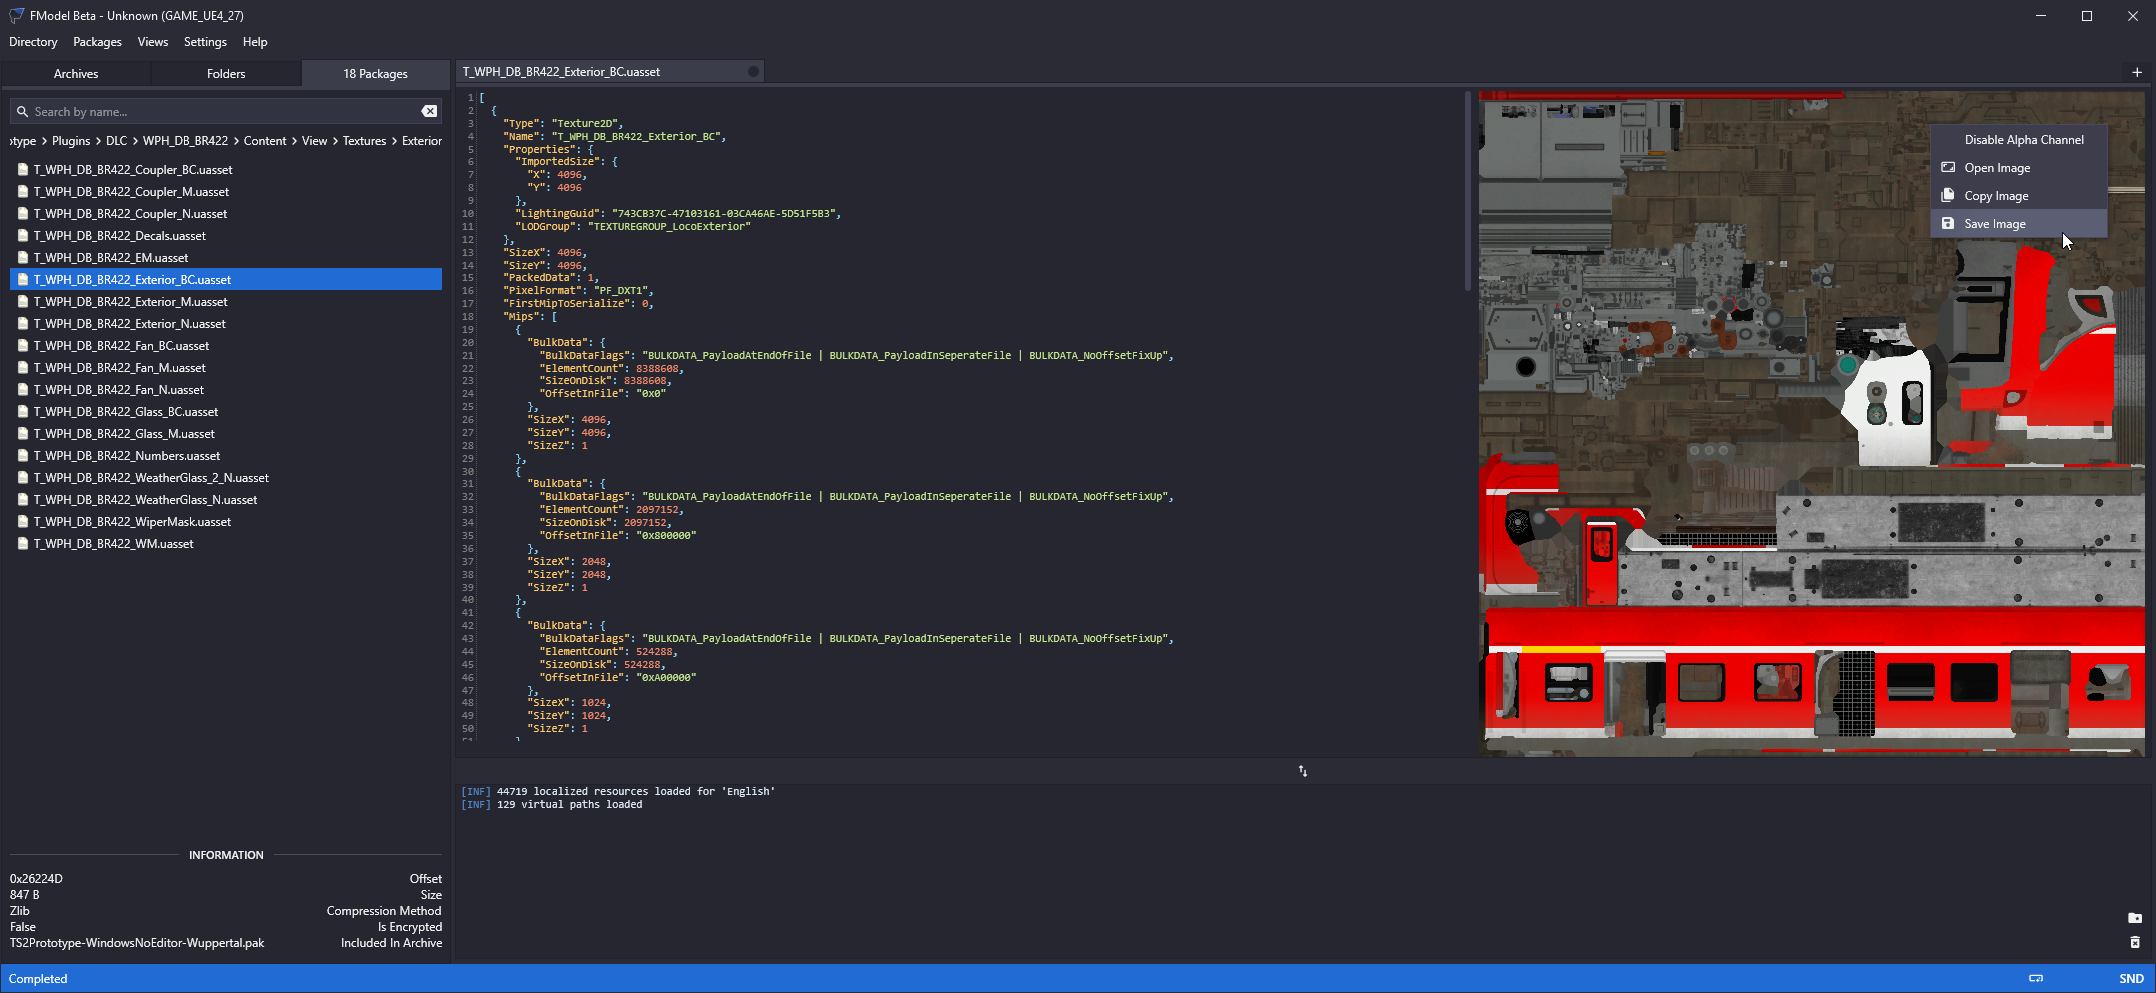Choose Save Image from context menu
The image size is (2156, 993).
click(x=1994, y=224)
